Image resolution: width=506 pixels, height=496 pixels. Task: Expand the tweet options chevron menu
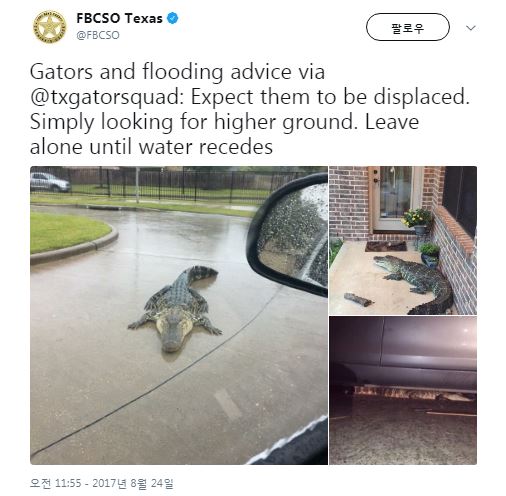[x=470, y=28]
